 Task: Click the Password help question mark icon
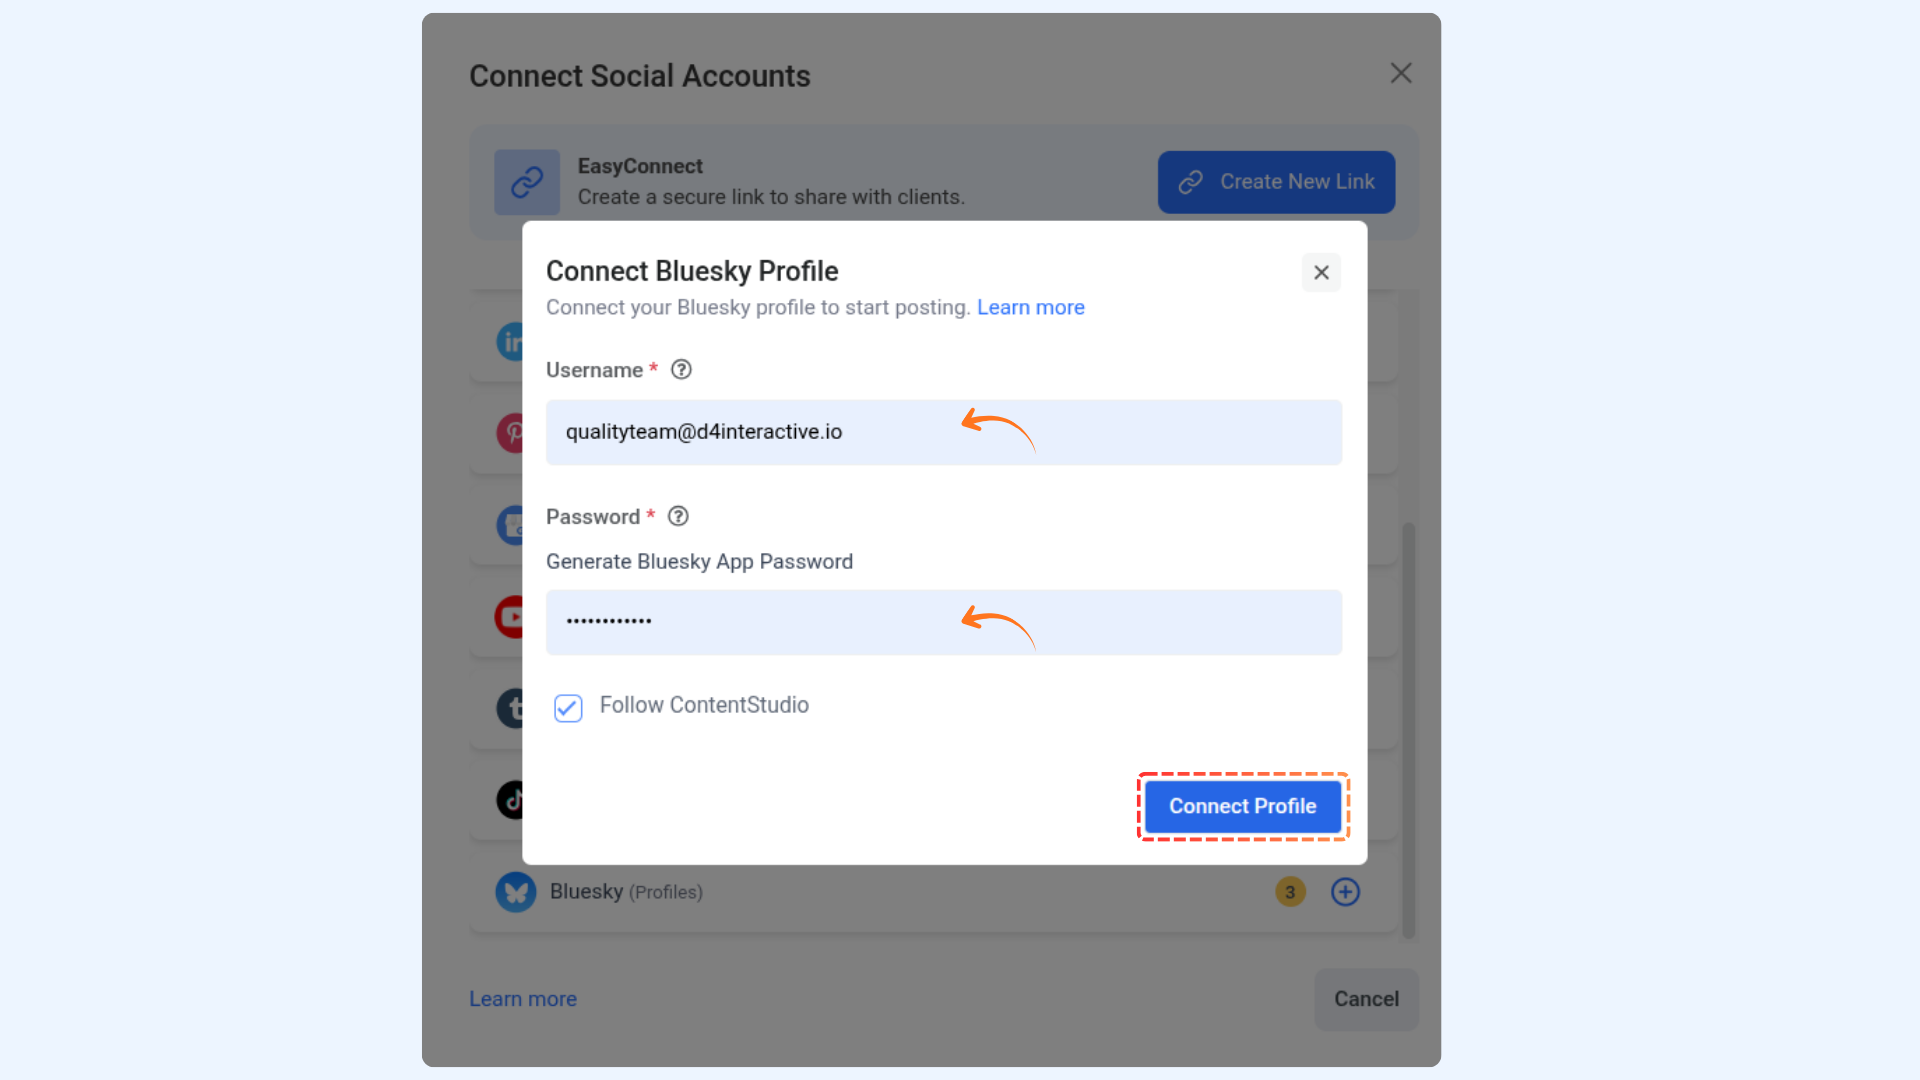678,517
